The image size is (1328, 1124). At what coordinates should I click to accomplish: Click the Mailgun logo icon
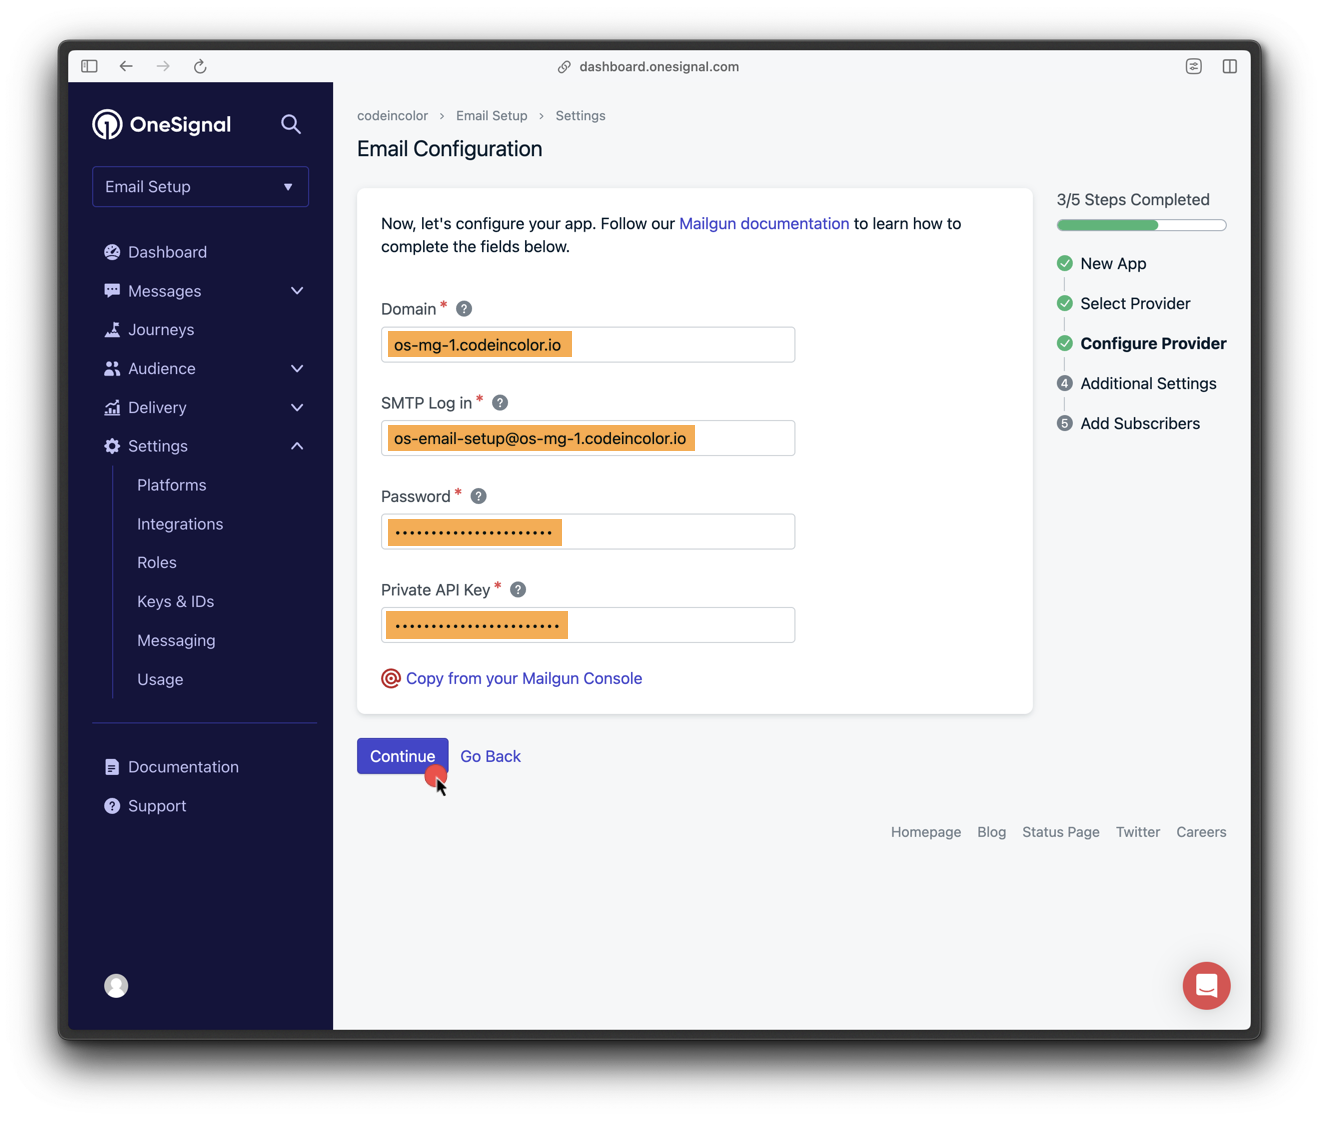[x=391, y=679]
